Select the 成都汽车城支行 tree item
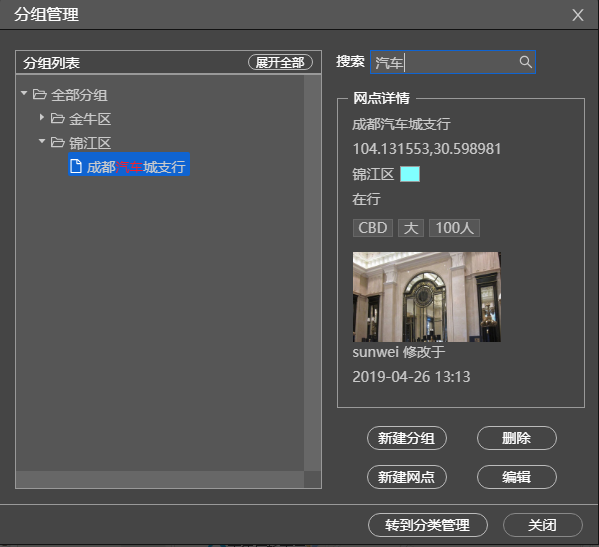Image resolution: width=599 pixels, height=547 pixels. tap(129, 164)
